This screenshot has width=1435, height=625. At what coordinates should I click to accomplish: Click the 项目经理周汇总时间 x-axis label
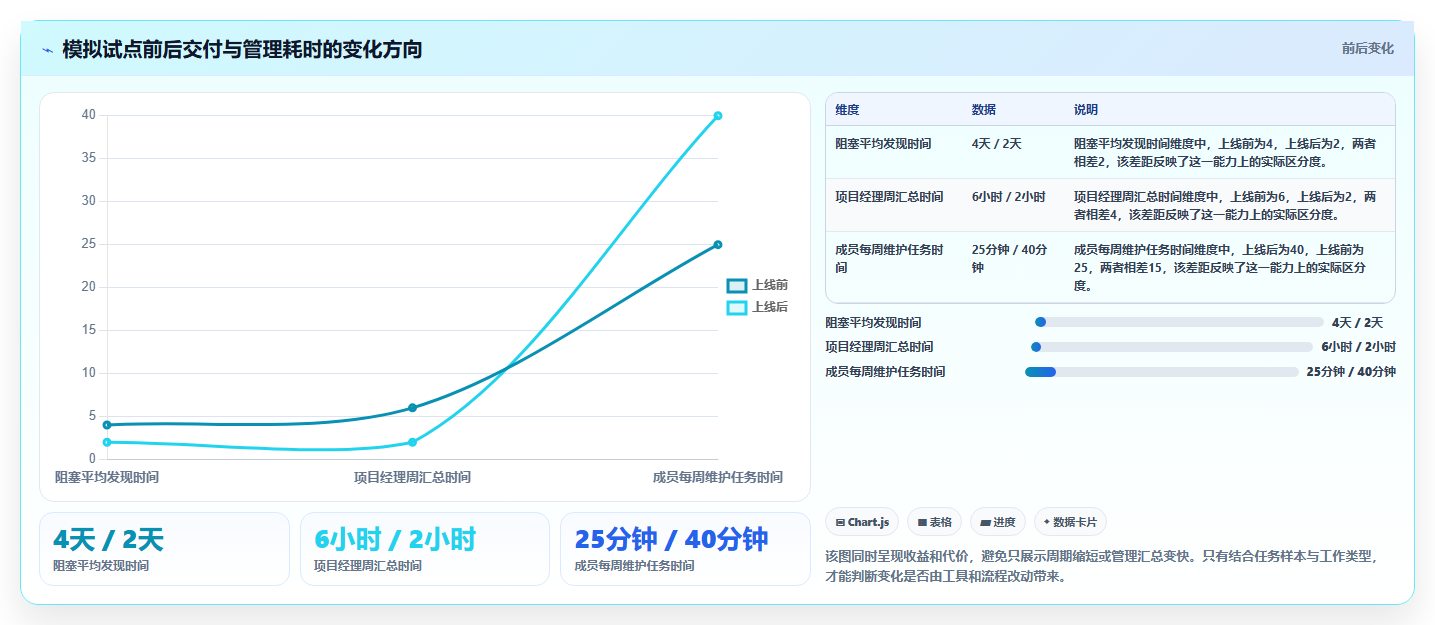pos(412,477)
